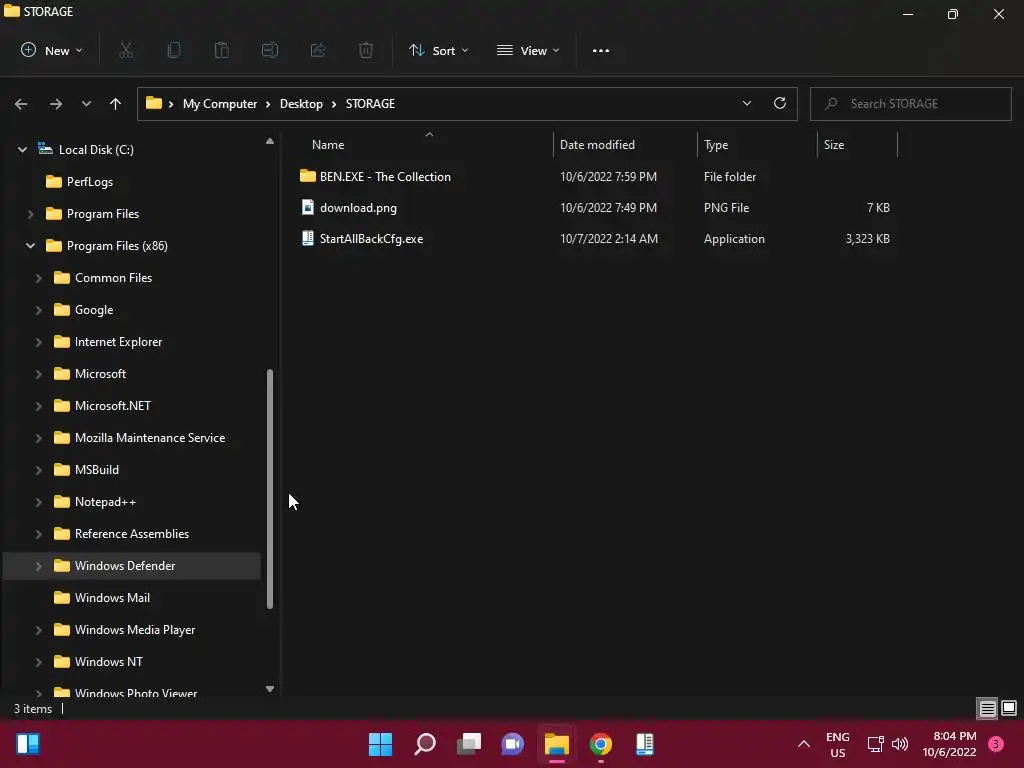Select Internet Explorer folder in tree
1024x768 pixels.
(x=108, y=342)
